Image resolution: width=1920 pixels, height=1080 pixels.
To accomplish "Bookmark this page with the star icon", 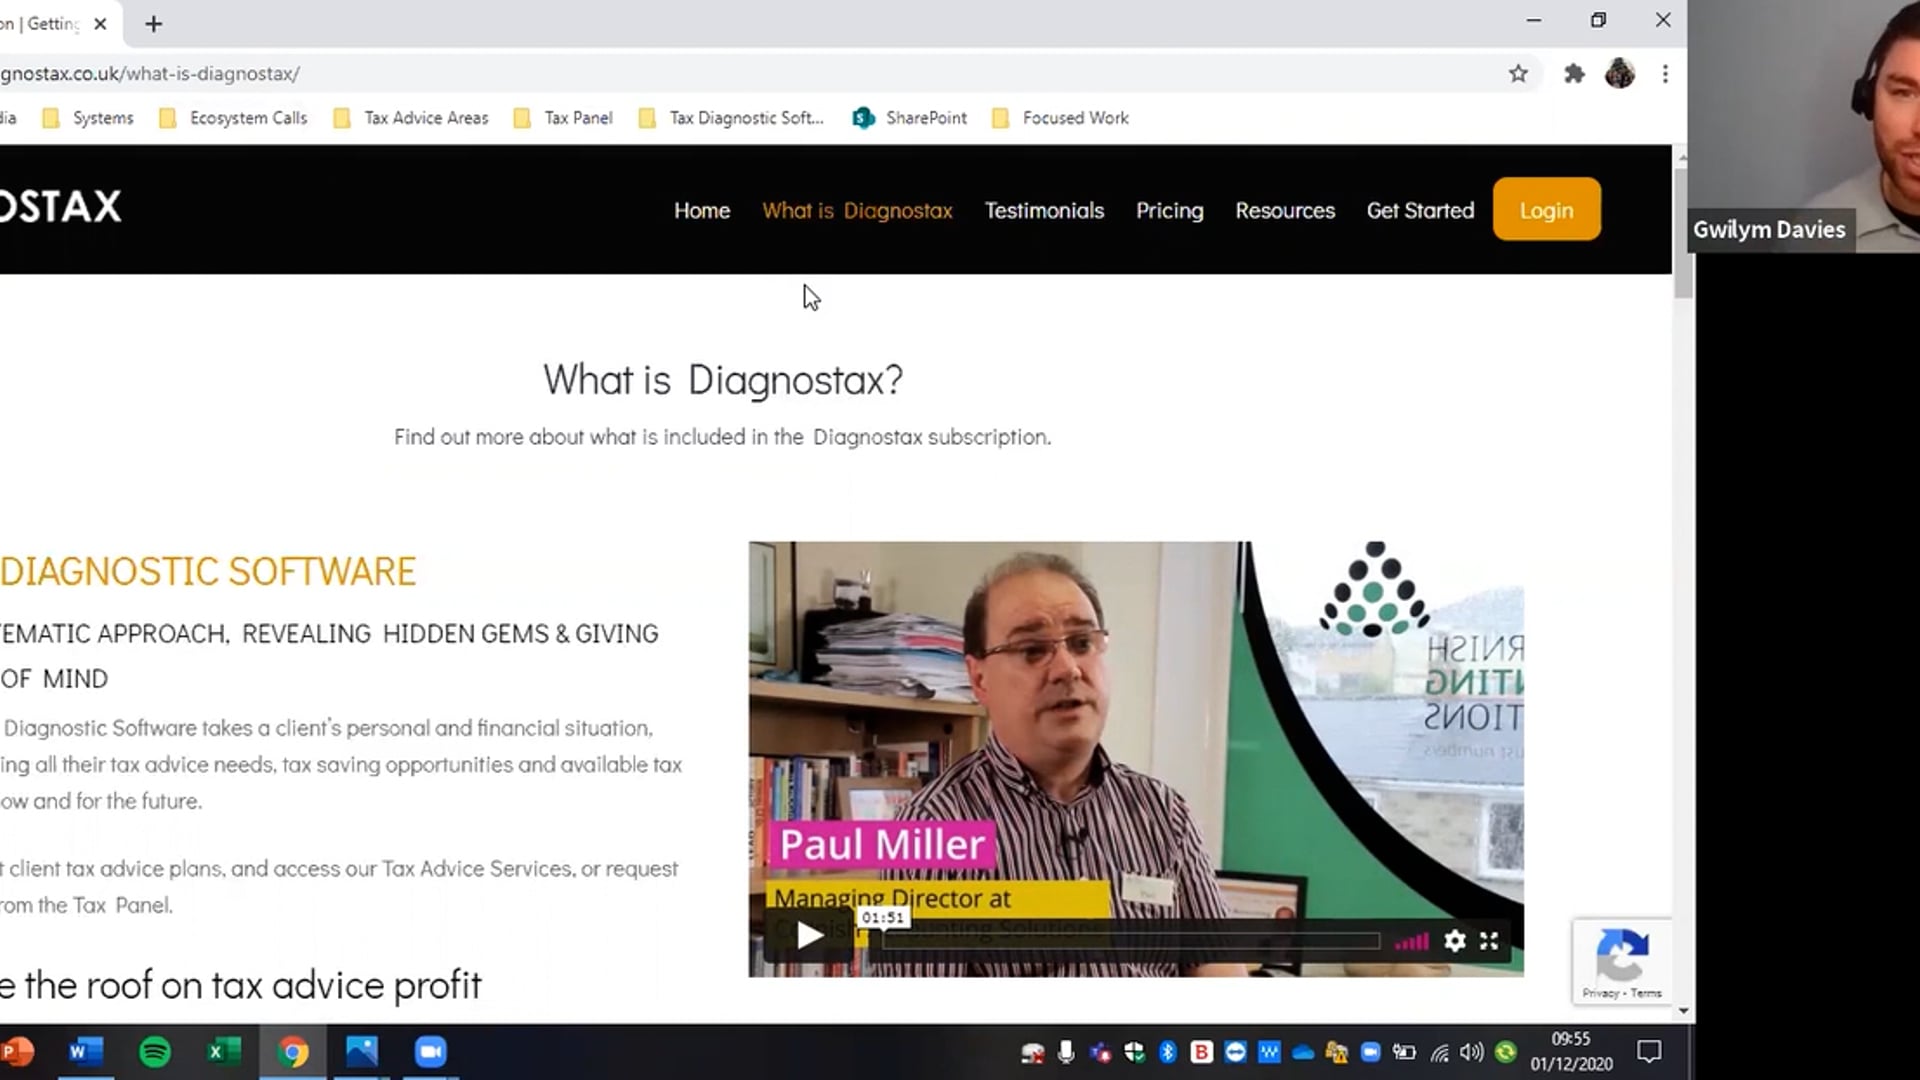I will click(1518, 73).
